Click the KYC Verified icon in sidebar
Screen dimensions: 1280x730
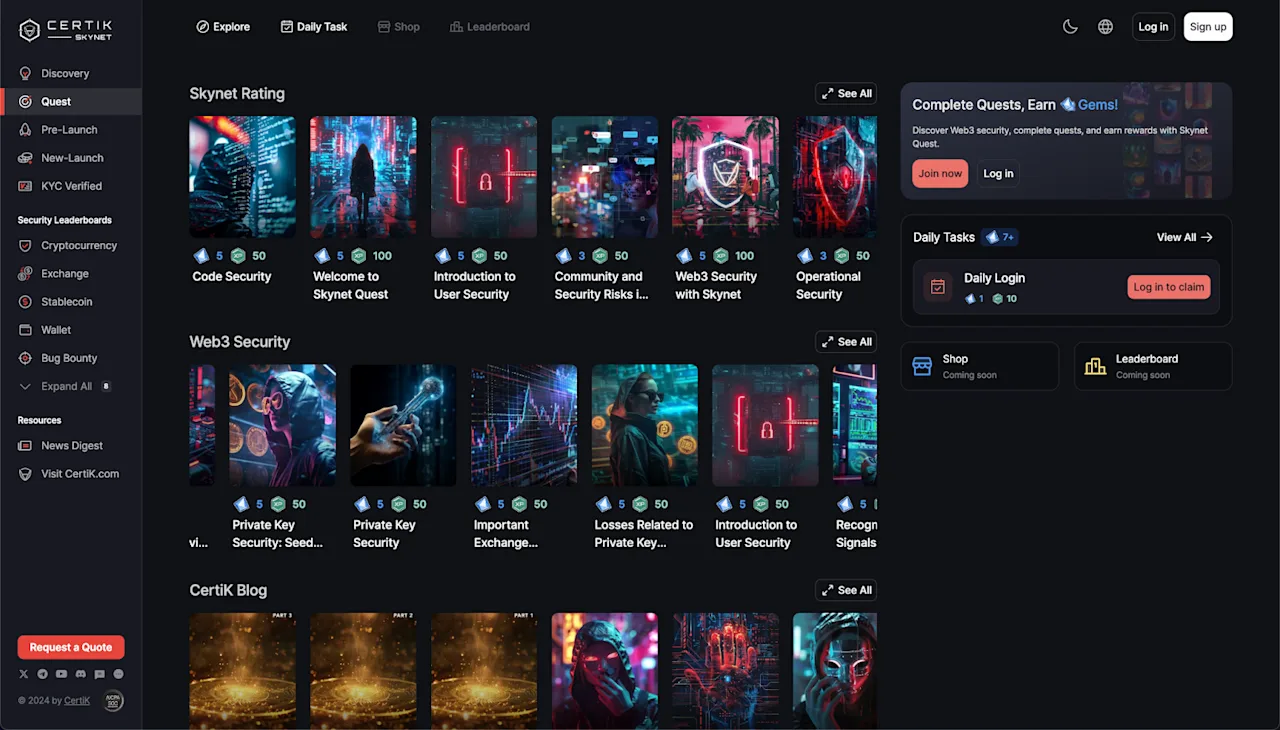(x=25, y=186)
